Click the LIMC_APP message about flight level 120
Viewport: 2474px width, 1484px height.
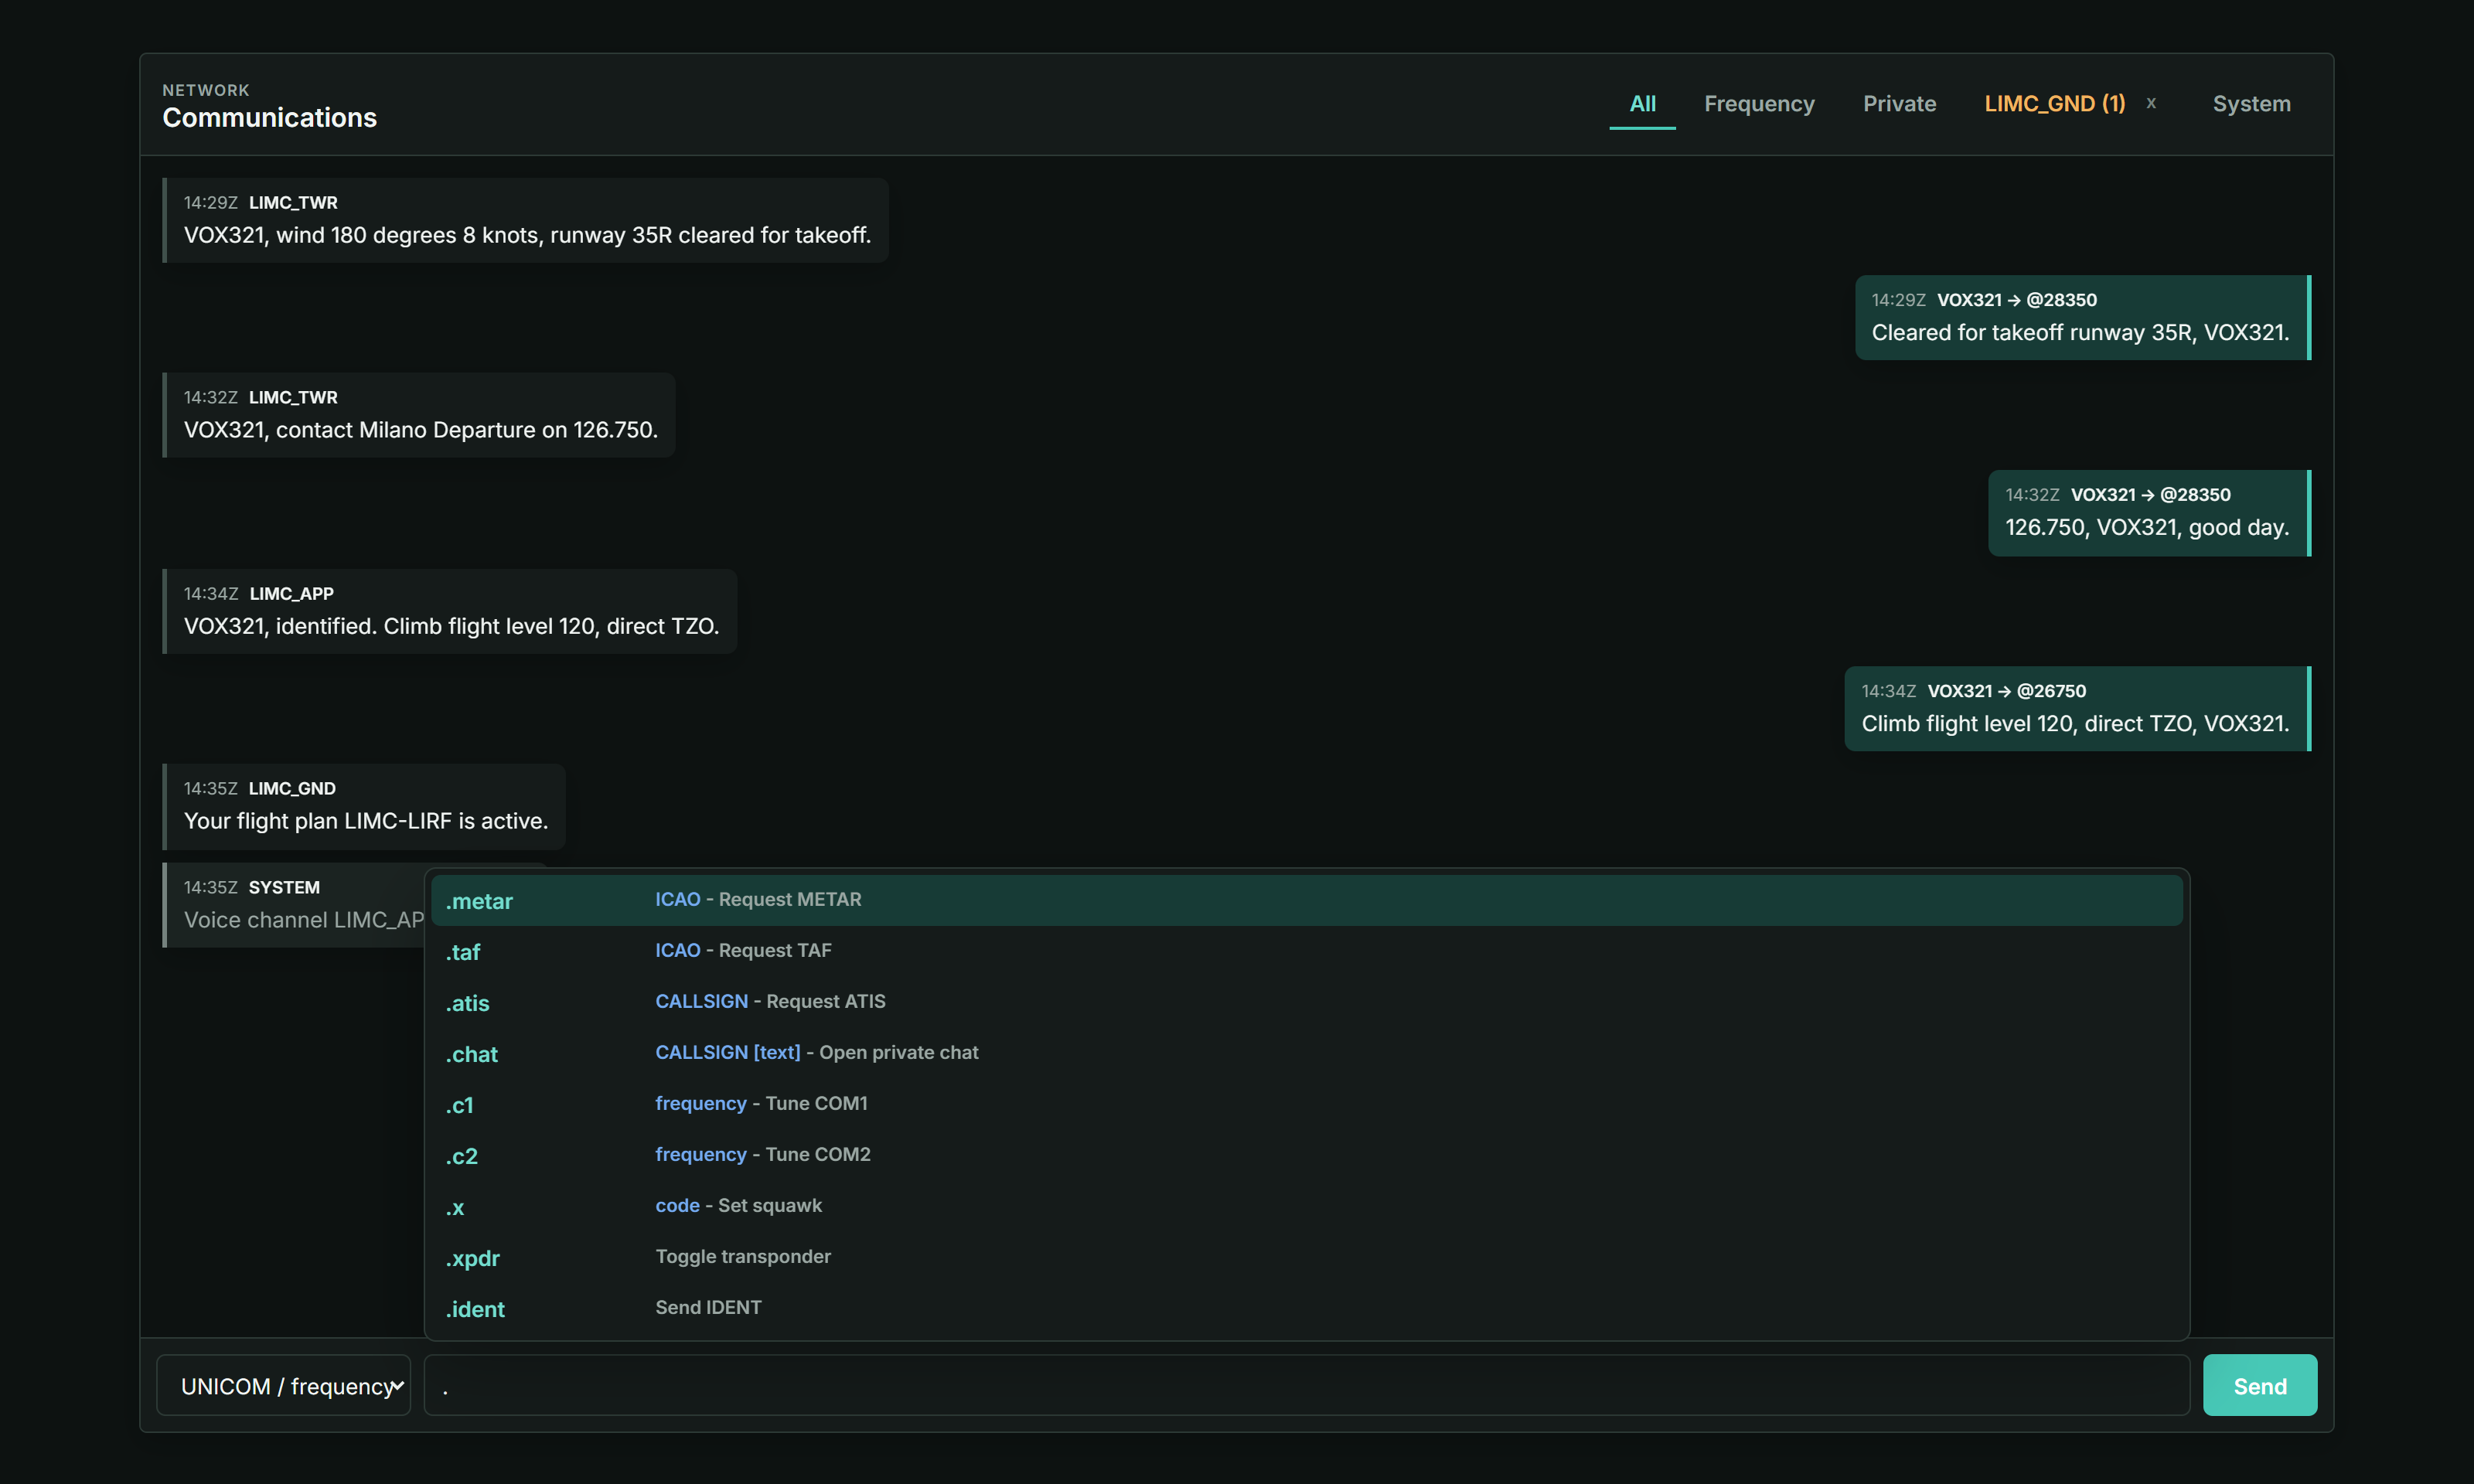point(450,611)
